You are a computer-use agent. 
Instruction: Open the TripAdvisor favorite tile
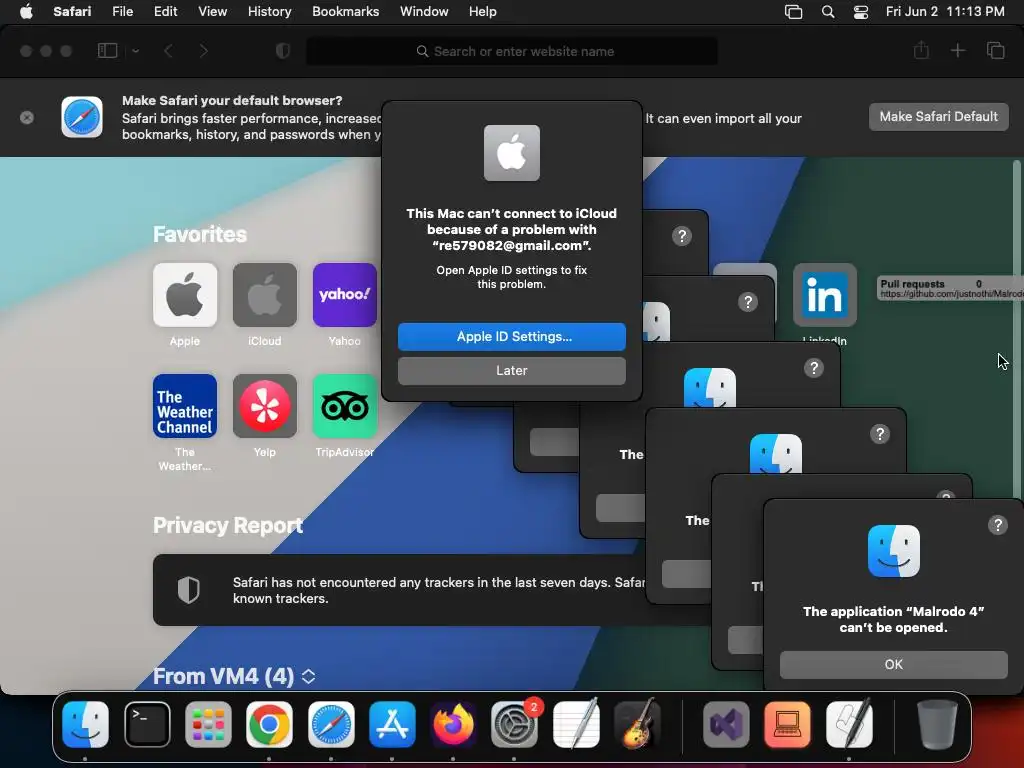tap(344, 406)
